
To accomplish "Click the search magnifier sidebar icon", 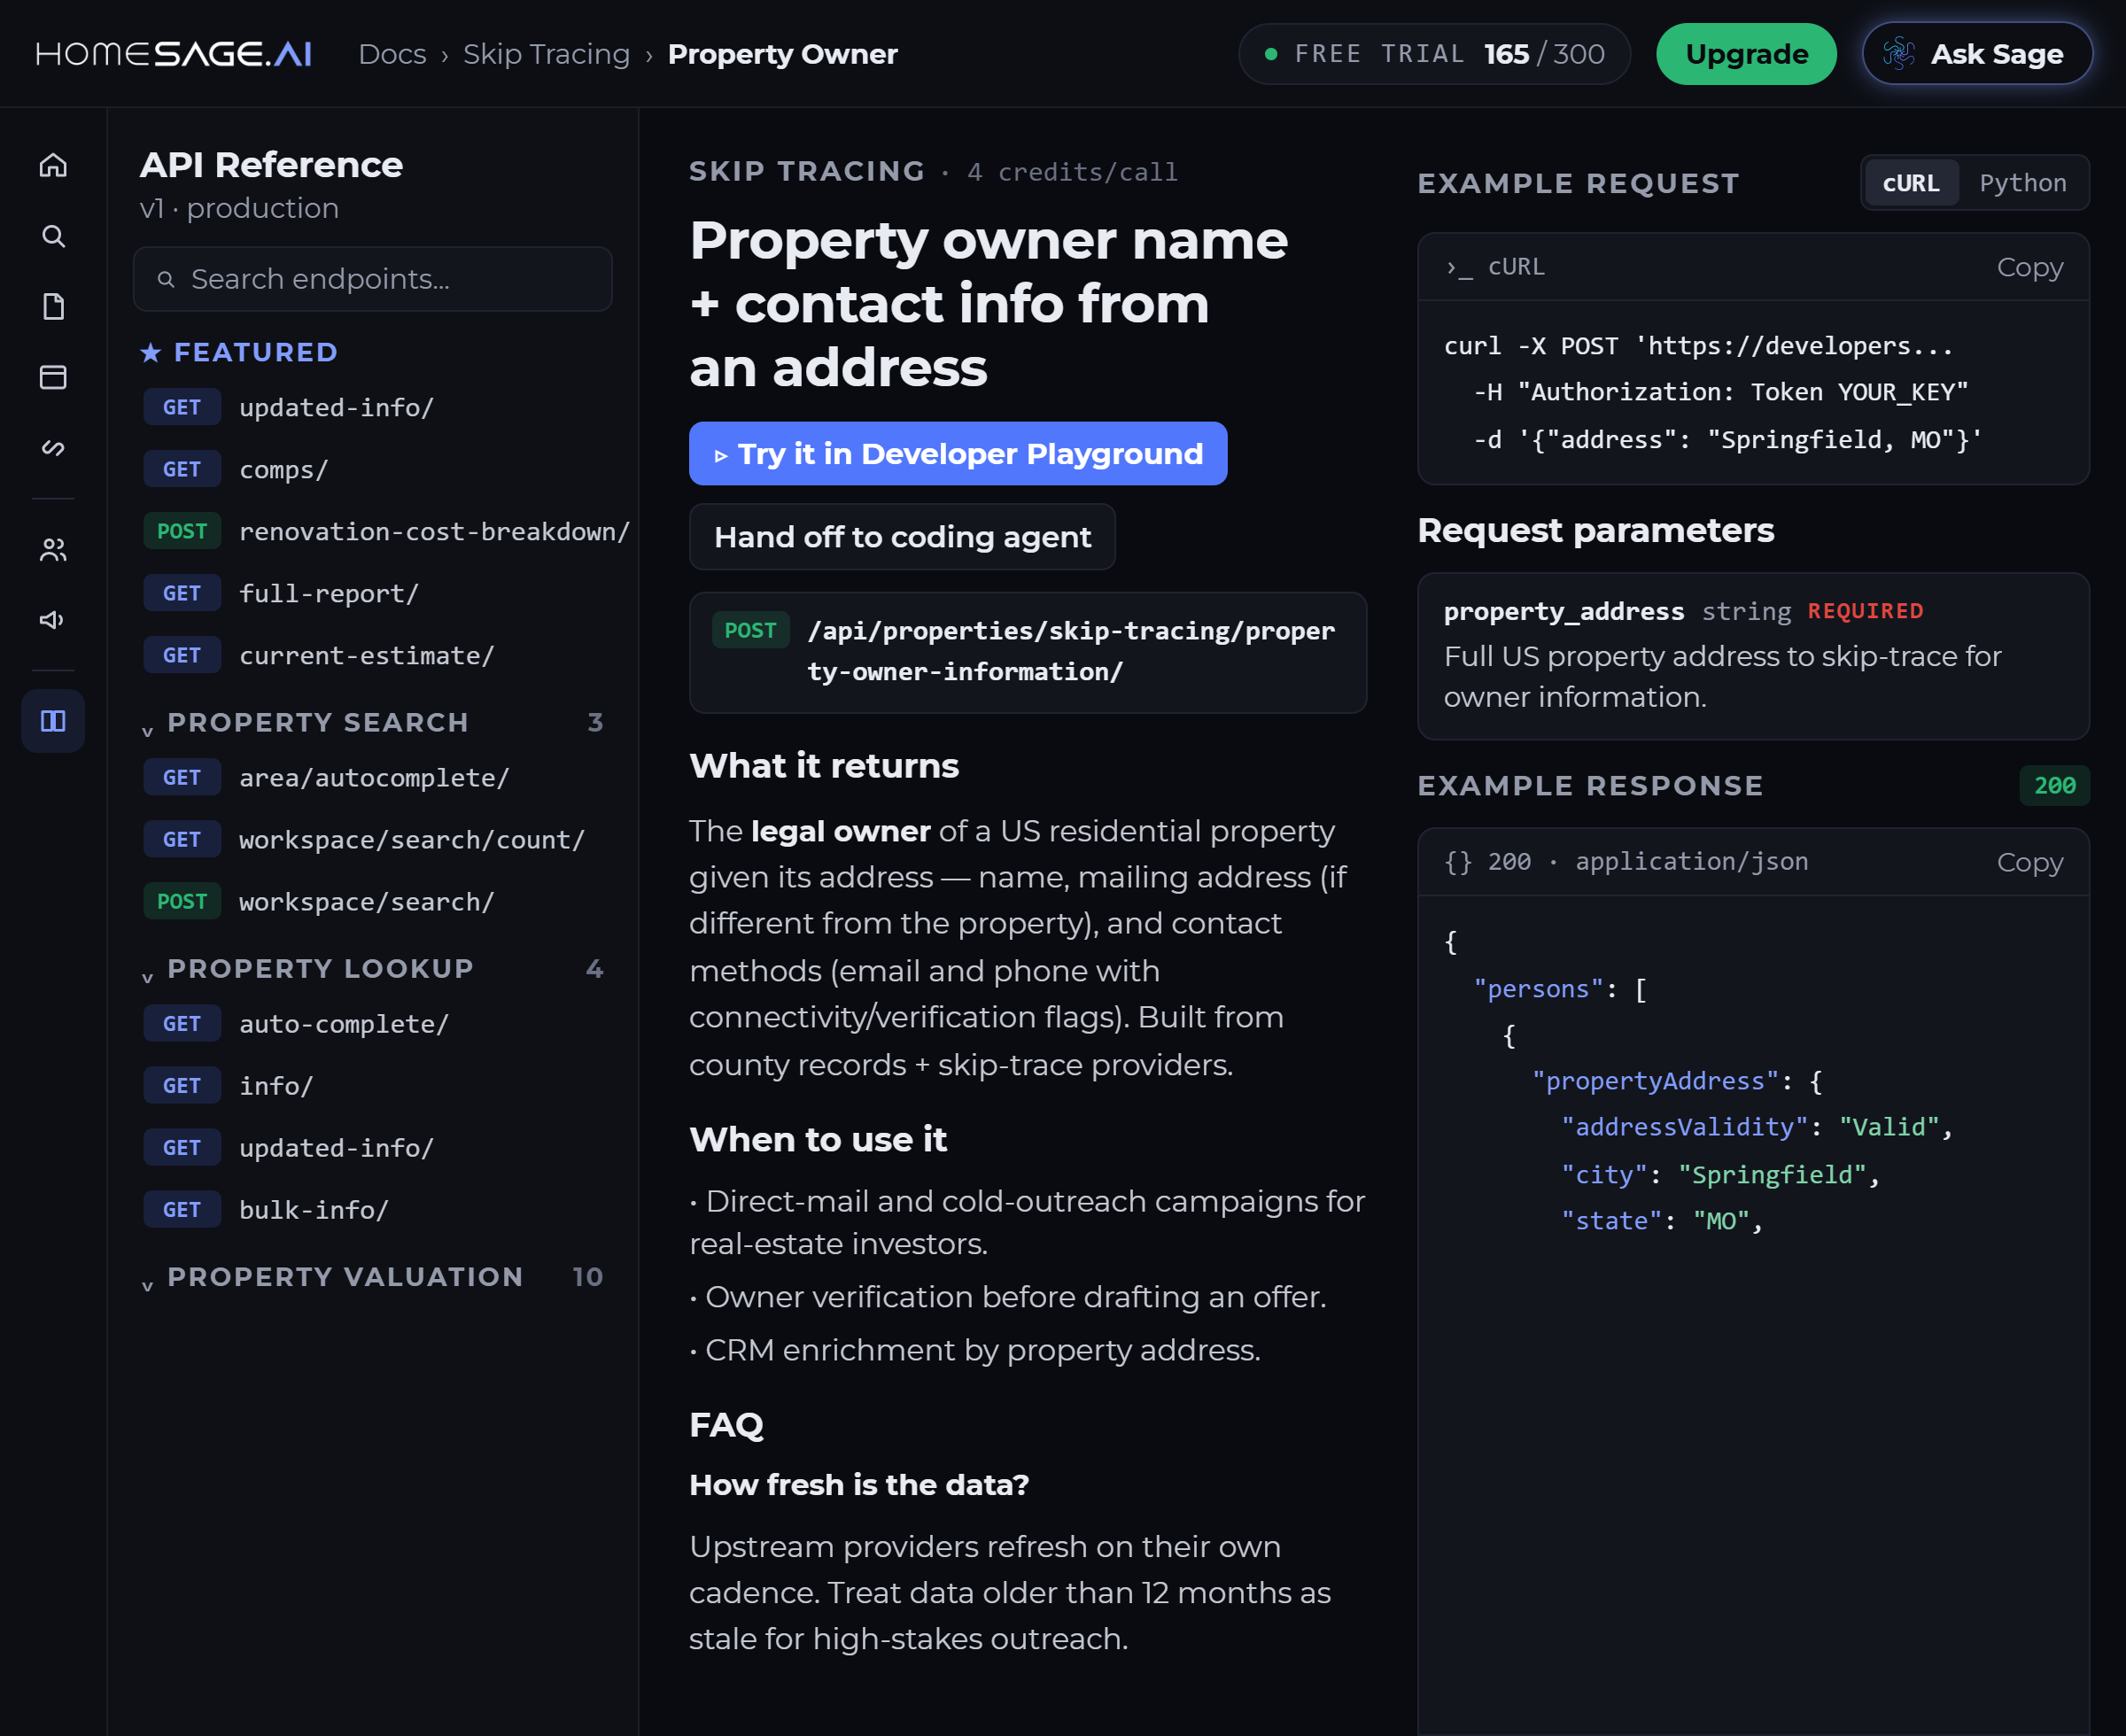I will (x=53, y=236).
